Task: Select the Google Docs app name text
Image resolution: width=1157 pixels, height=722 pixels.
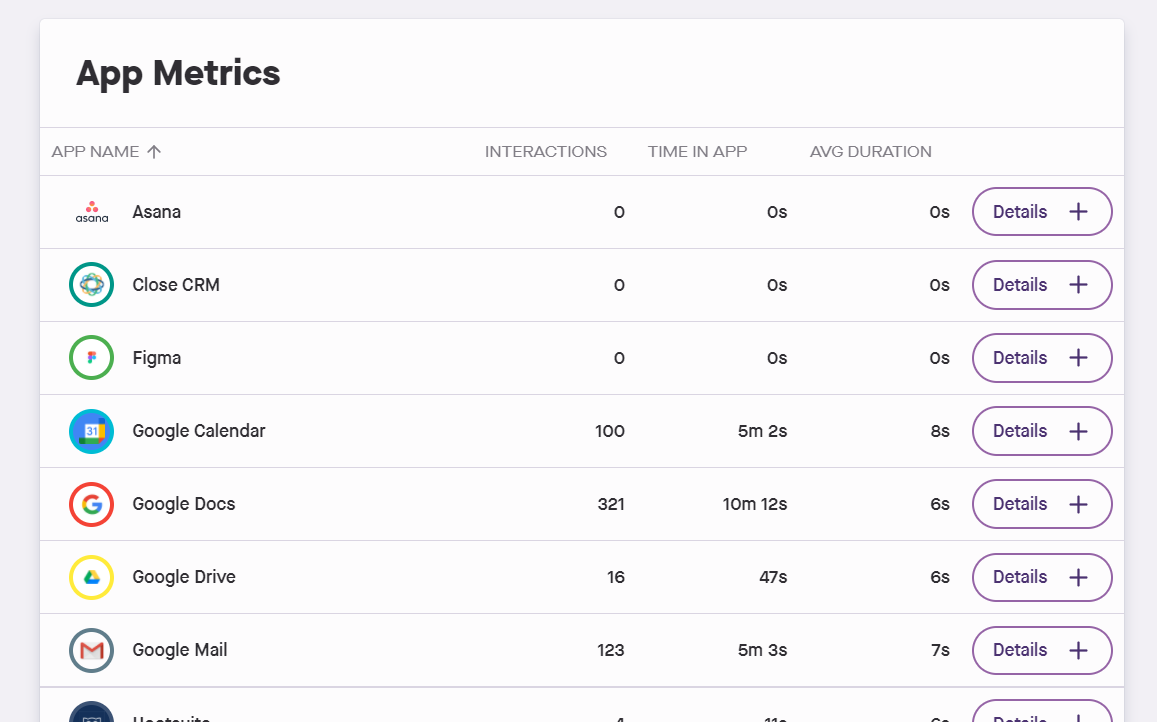Action: pos(184,504)
